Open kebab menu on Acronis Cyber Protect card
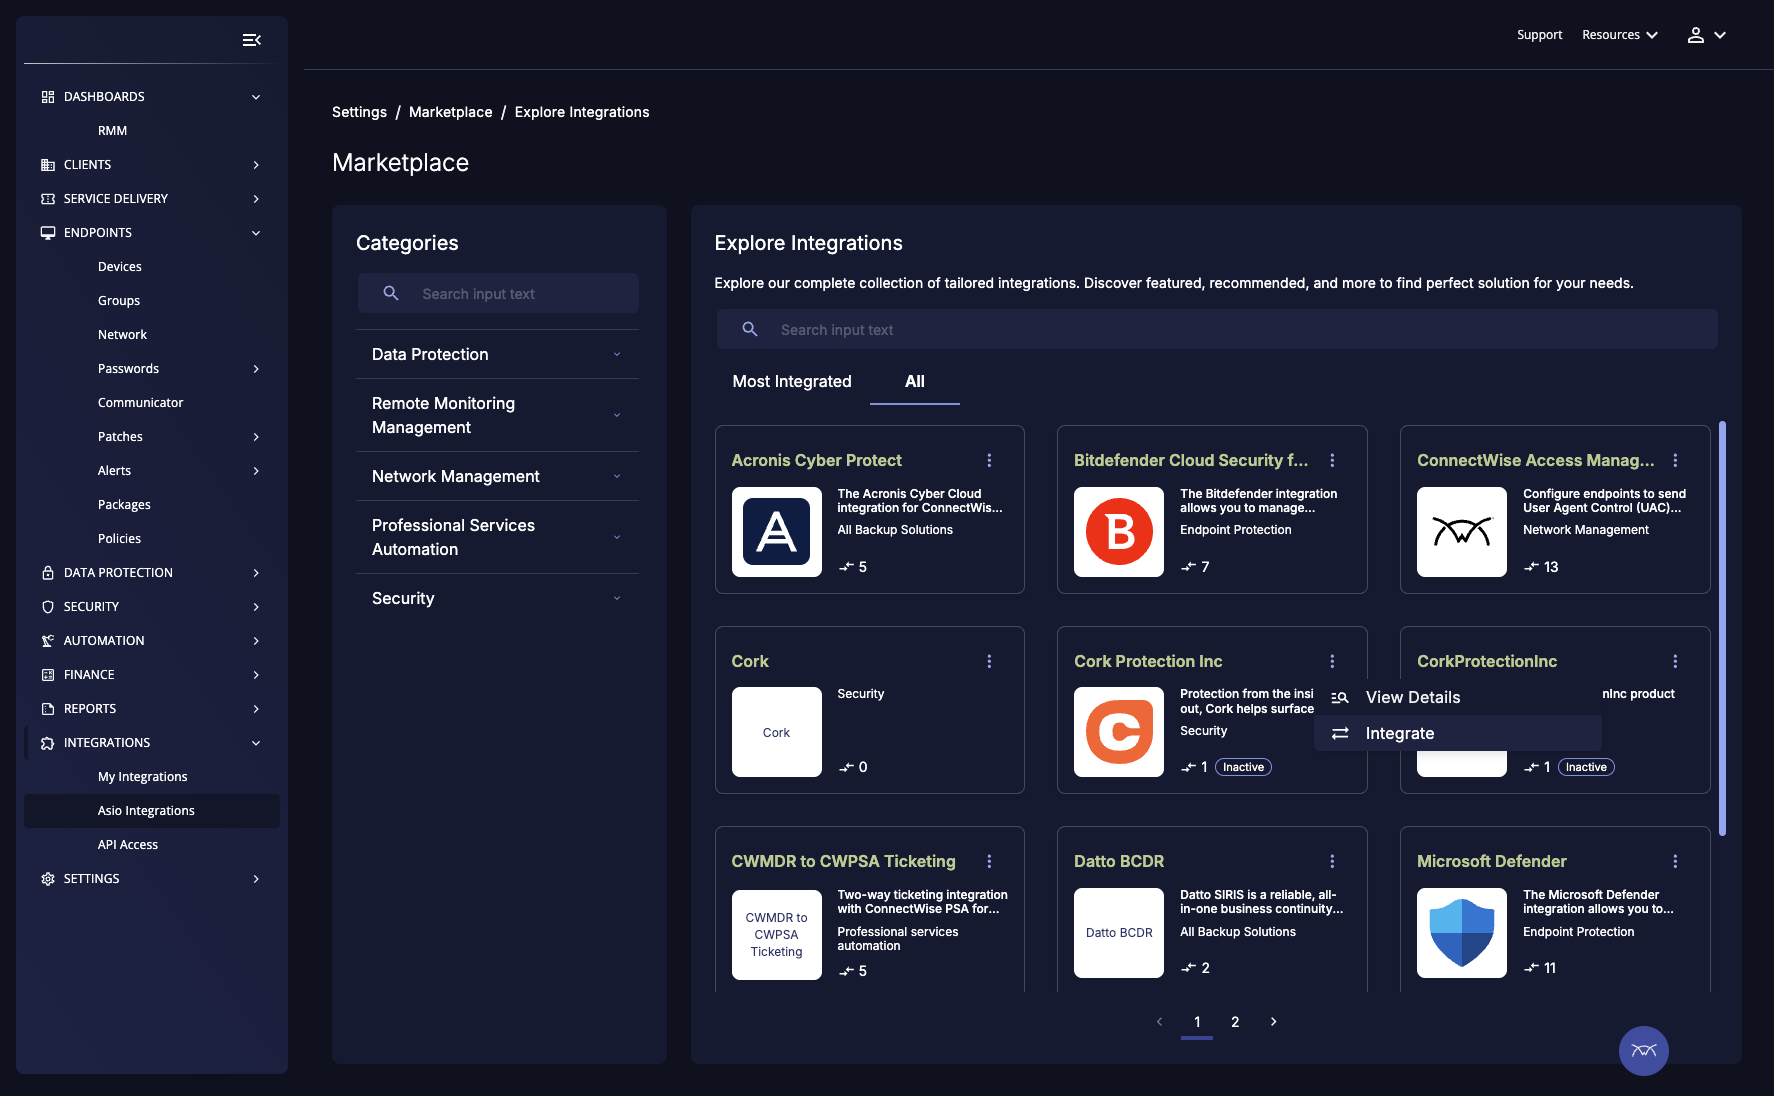 [x=989, y=460]
